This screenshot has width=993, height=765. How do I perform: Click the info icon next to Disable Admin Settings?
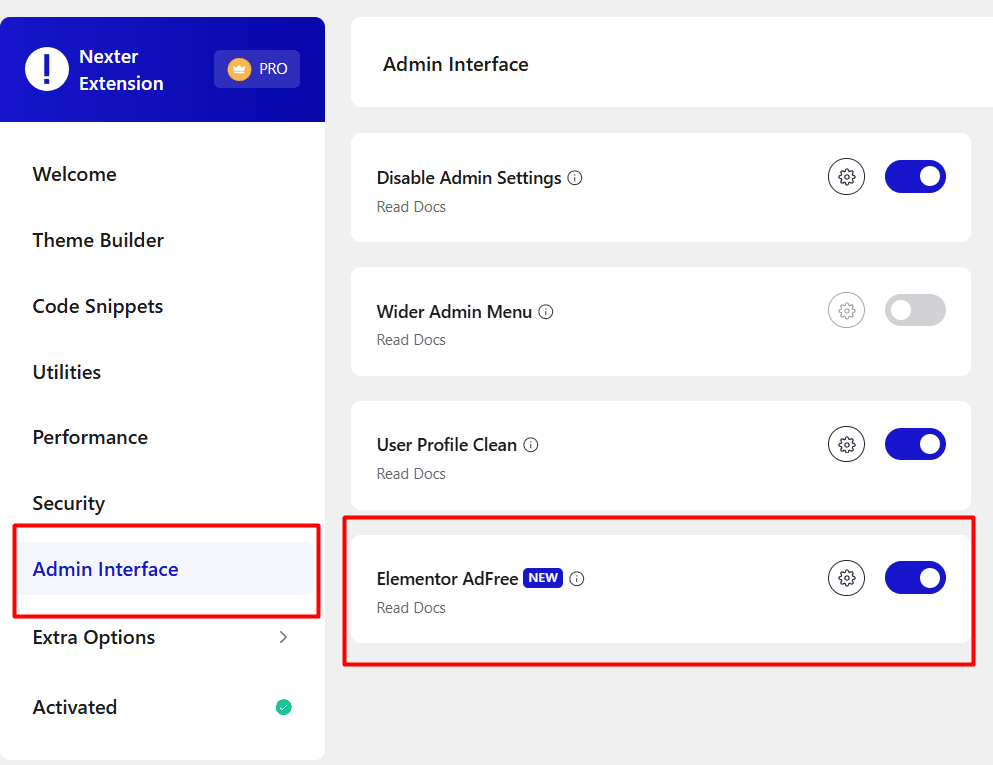coord(575,178)
